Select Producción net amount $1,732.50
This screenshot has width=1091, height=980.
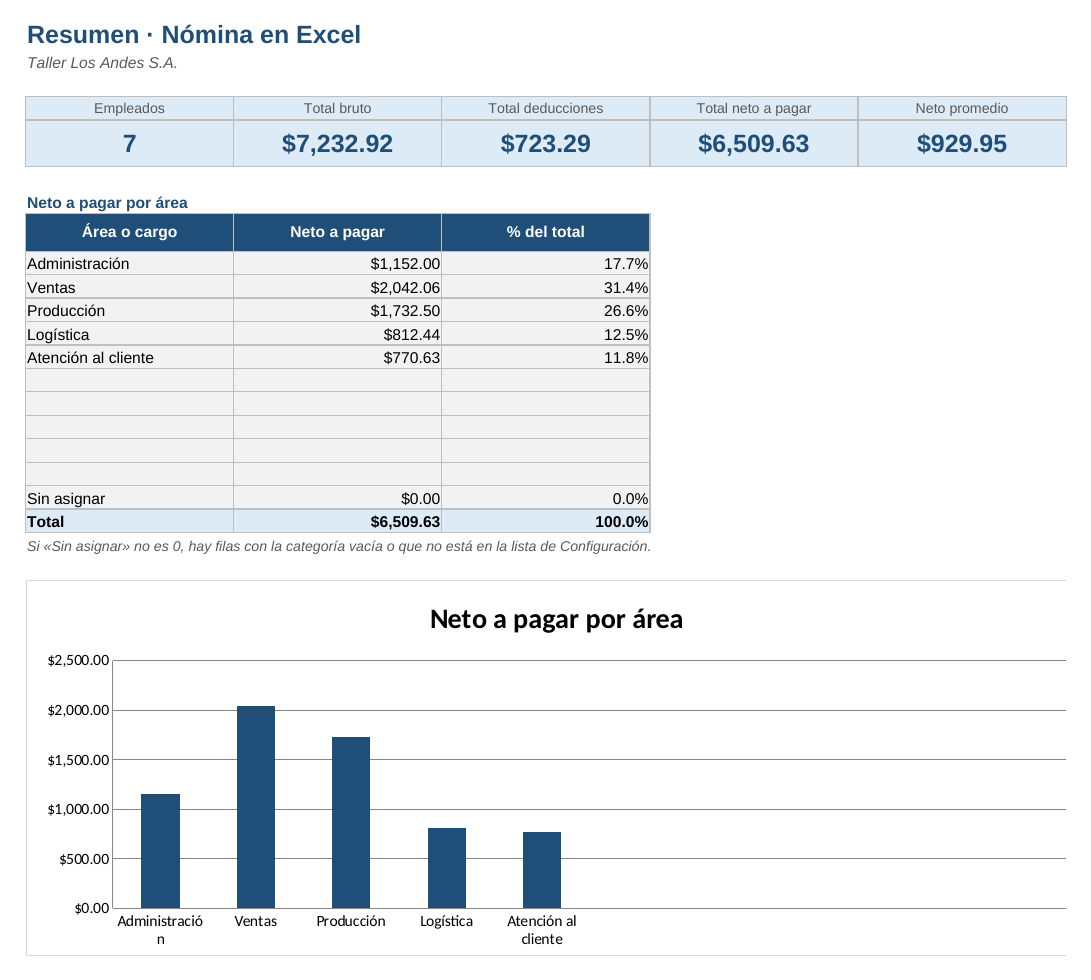click(x=337, y=310)
